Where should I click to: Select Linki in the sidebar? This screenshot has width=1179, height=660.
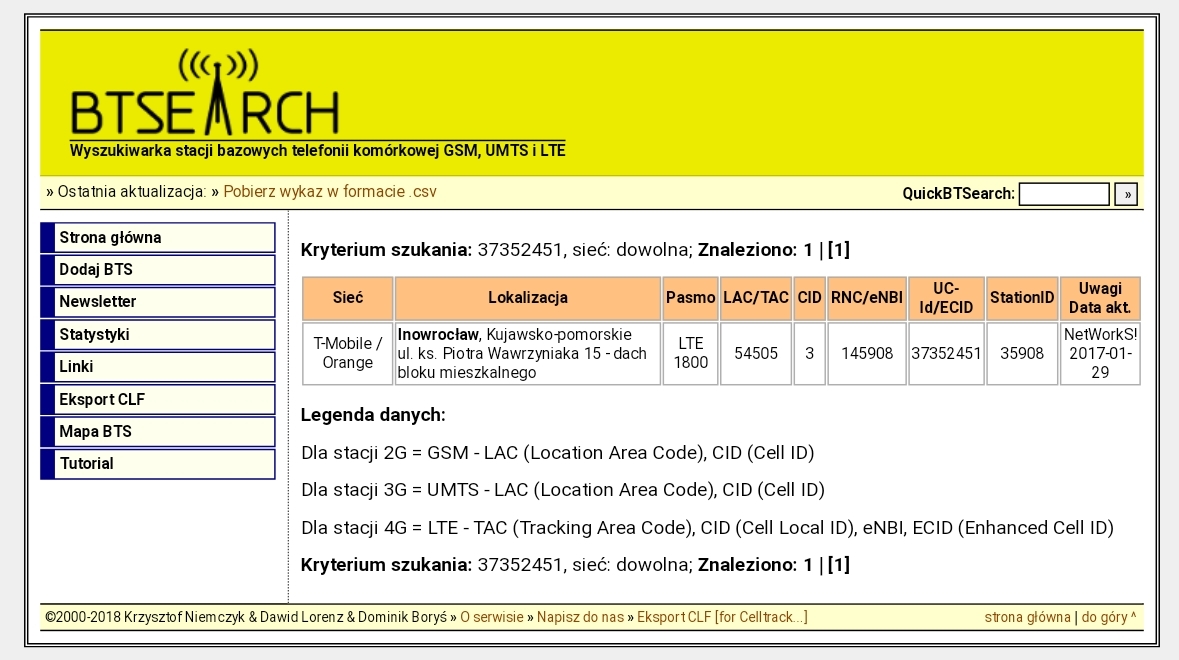pyautogui.click(x=158, y=367)
